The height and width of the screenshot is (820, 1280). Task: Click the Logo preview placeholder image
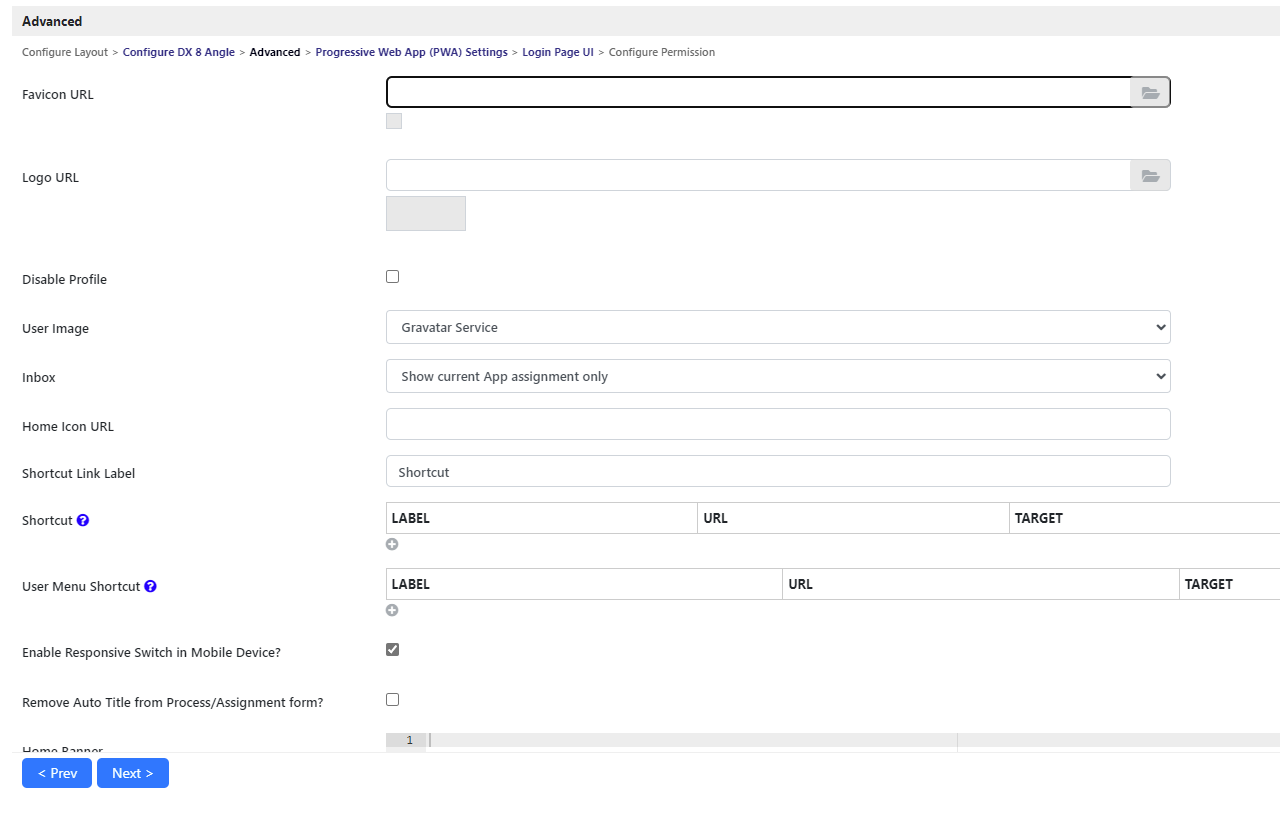(x=426, y=214)
